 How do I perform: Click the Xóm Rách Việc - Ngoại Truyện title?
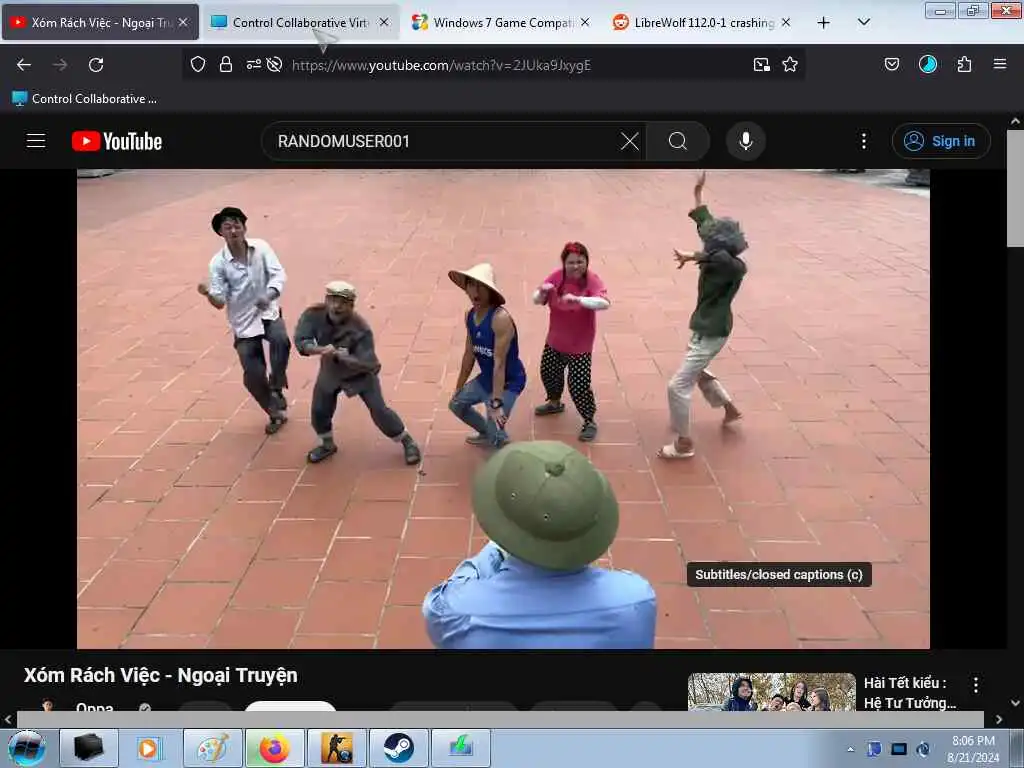(161, 675)
